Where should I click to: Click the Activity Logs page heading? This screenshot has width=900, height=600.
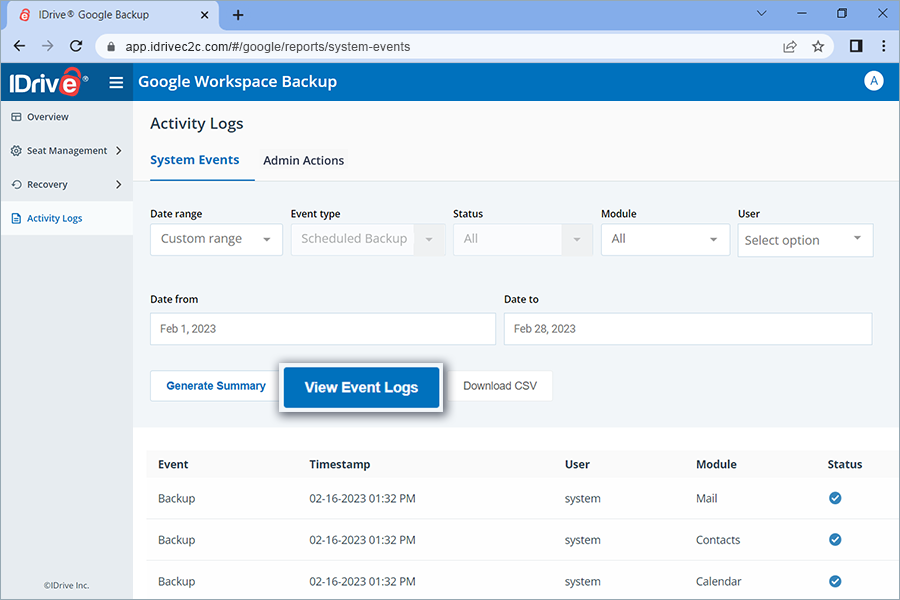[197, 123]
